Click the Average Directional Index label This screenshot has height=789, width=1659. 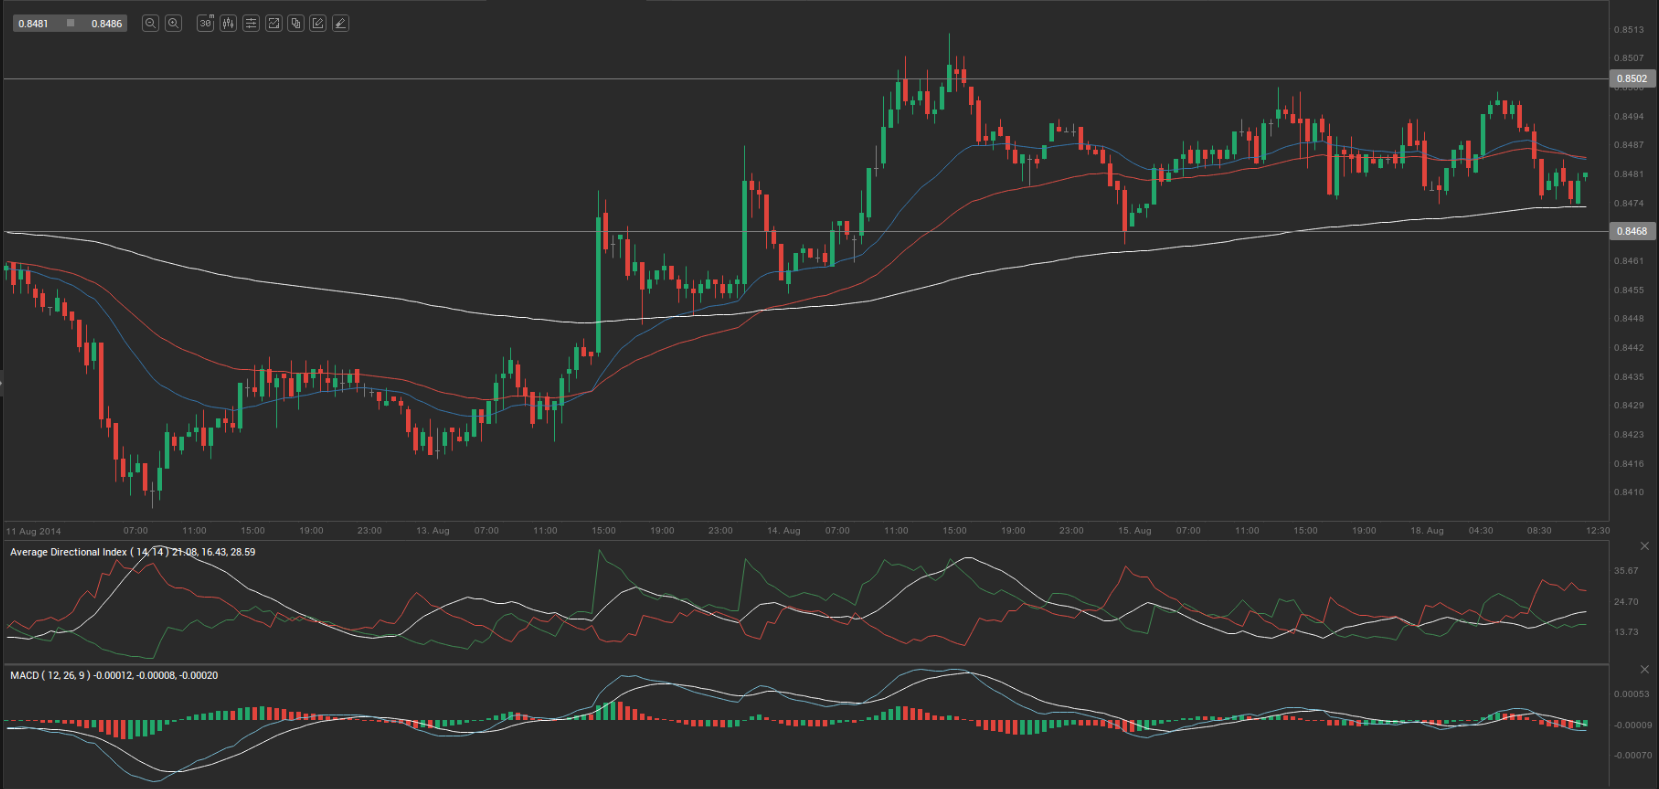[x=69, y=552]
